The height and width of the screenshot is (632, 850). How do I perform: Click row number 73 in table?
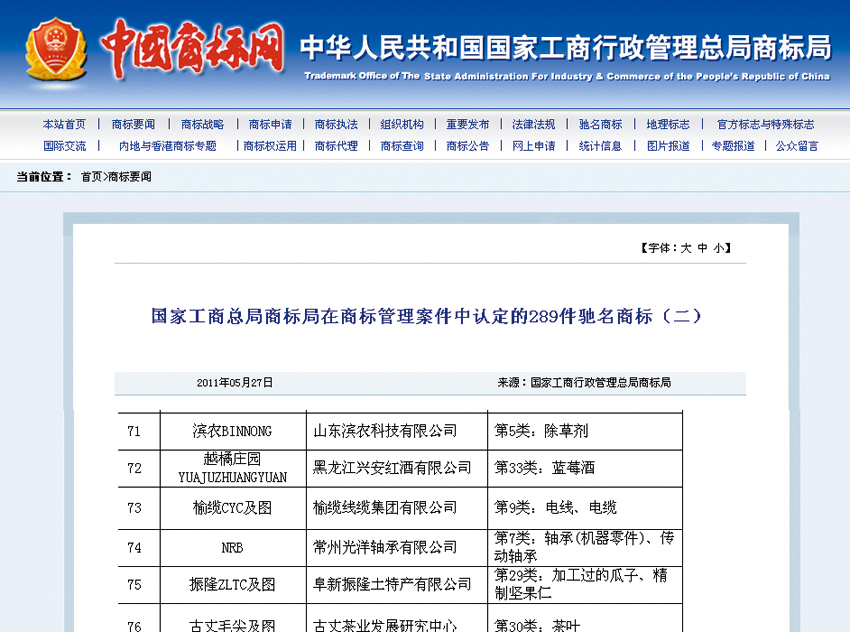click(x=134, y=508)
